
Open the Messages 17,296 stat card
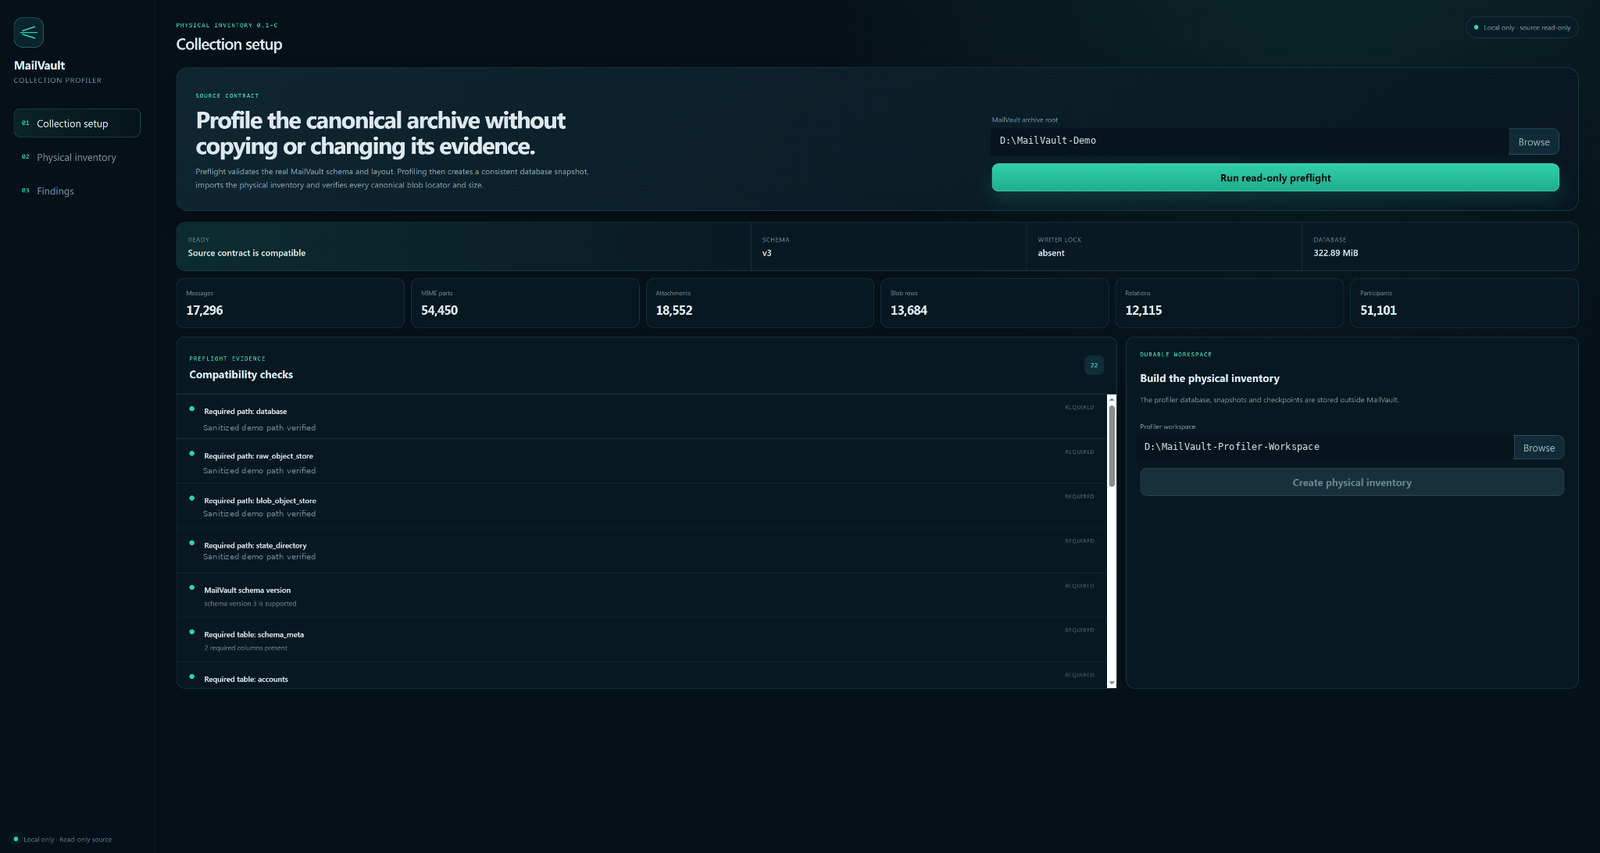tap(289, 303)
